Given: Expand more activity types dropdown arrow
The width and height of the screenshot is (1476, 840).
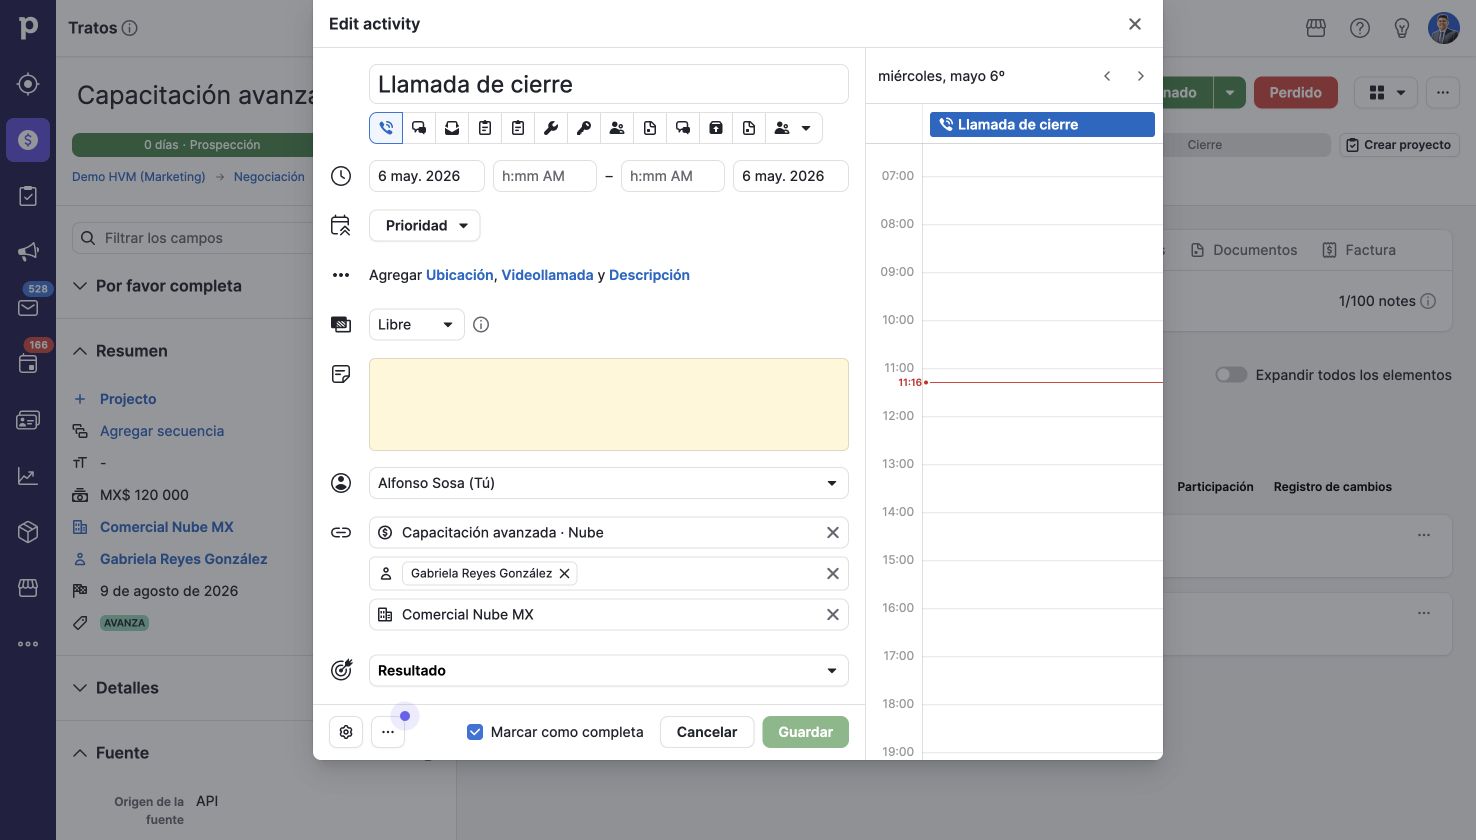Looking at the screenshot, I should [805, 128].
